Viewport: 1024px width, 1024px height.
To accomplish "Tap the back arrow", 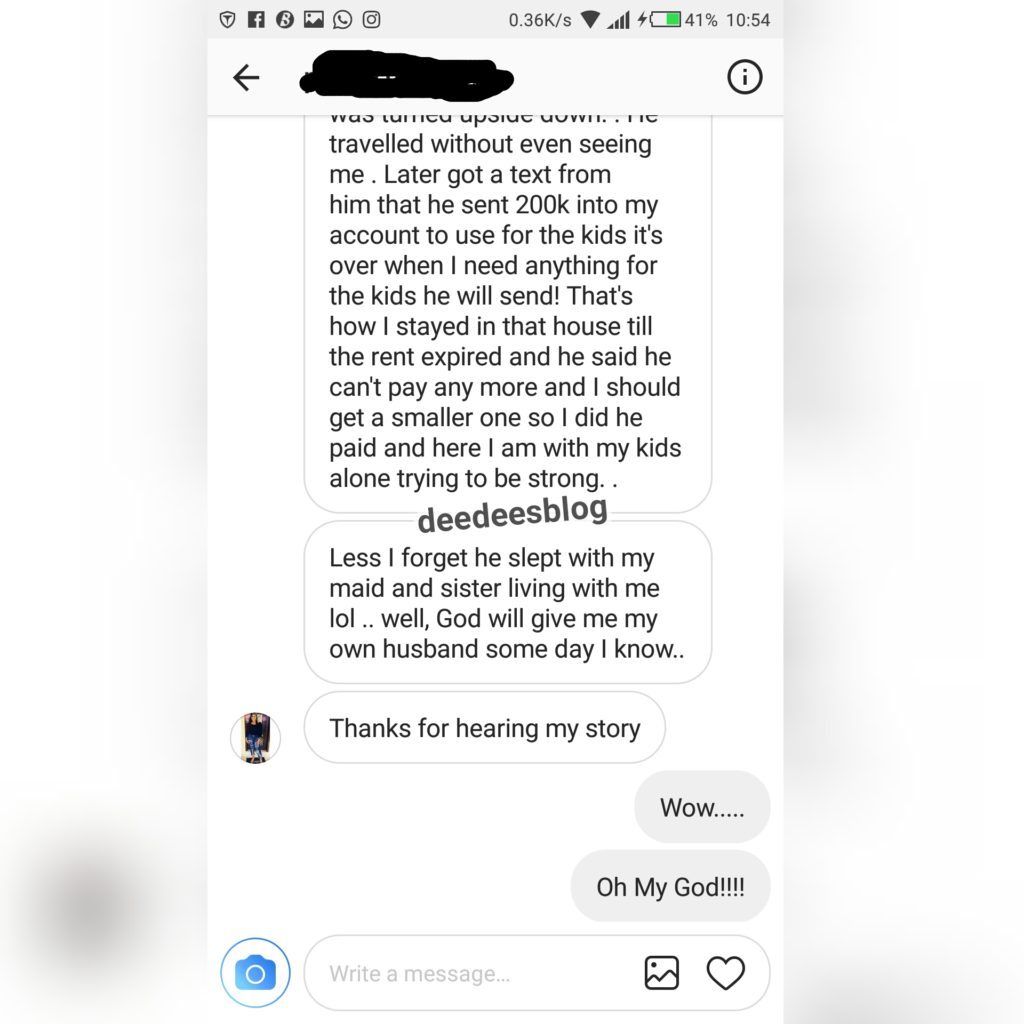I will point(246,78).
